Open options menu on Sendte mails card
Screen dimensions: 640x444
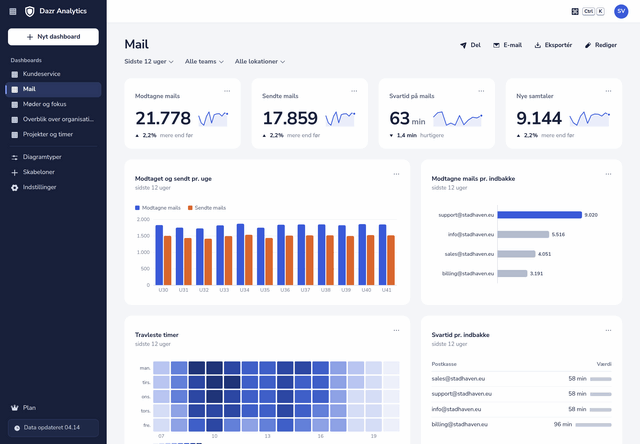pos(354,91)
